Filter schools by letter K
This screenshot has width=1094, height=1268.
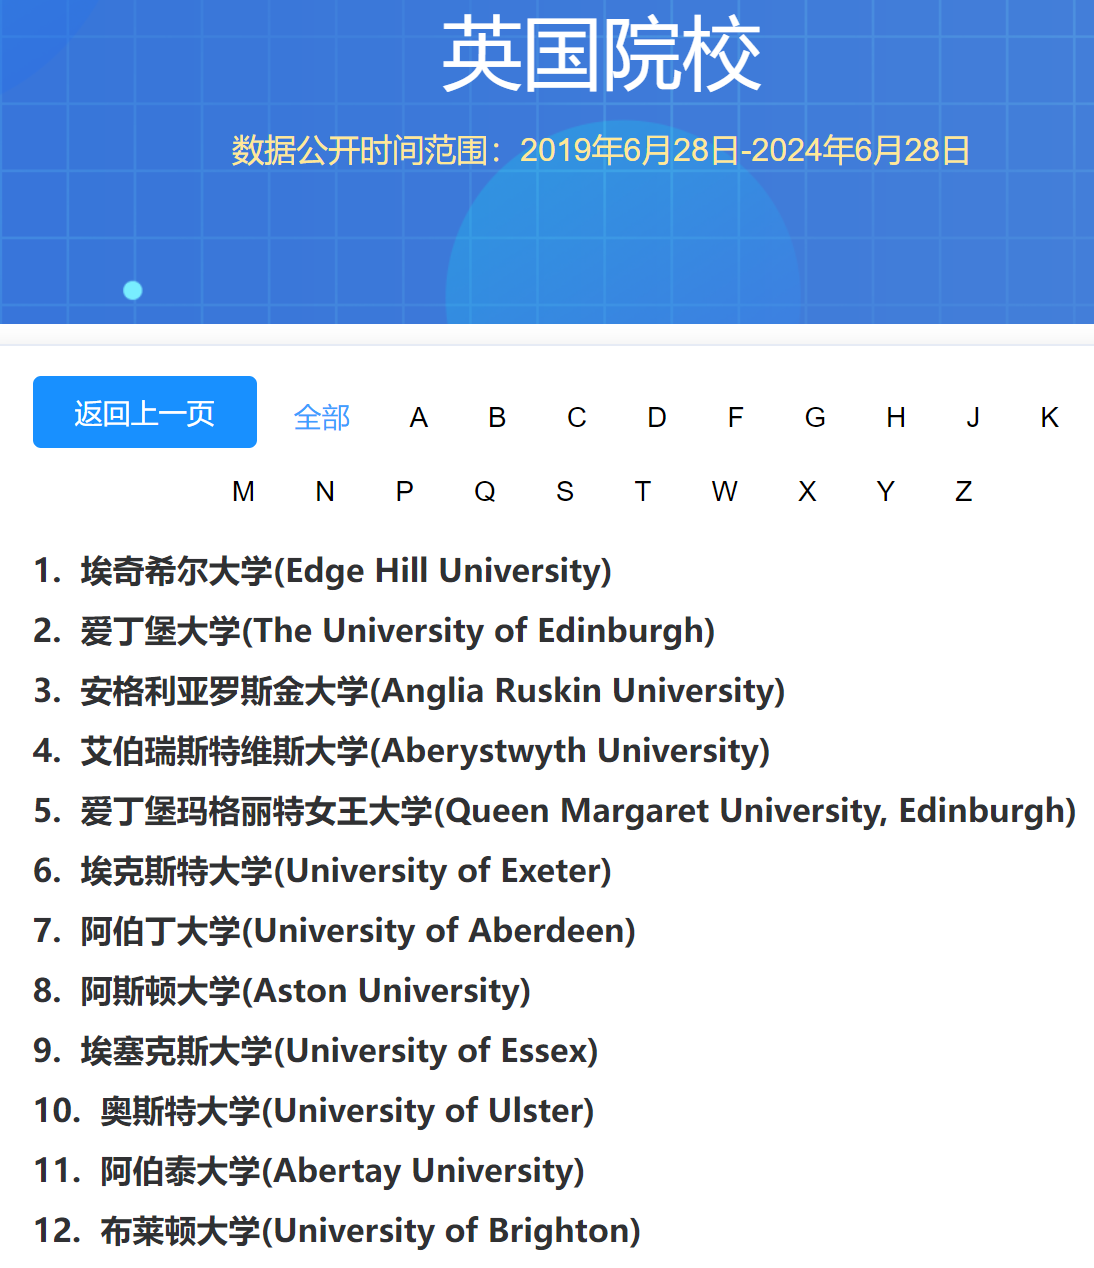[x=1050, y=417]
